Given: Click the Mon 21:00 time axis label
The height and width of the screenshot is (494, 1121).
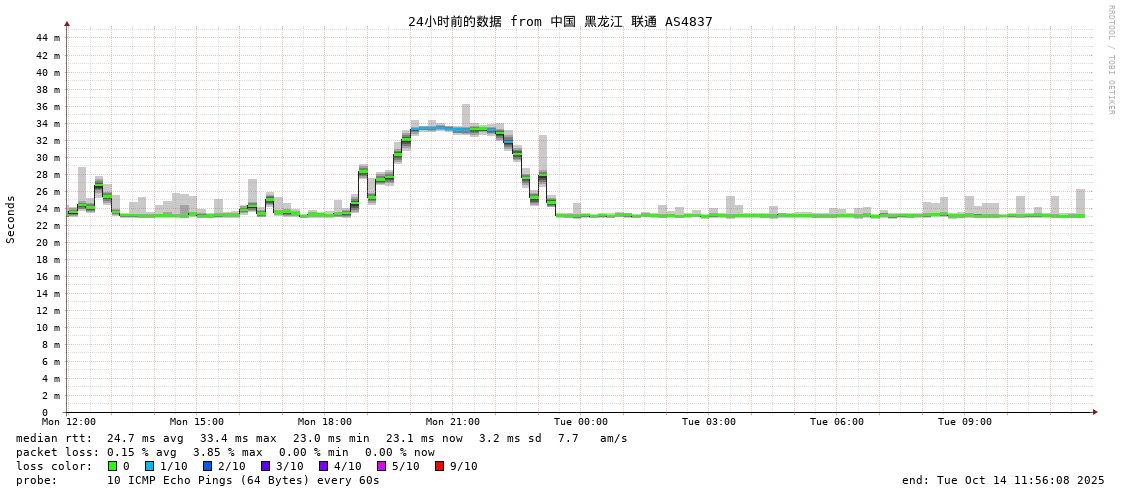Looking at the screenshot, I should click(x=452, y=422).
